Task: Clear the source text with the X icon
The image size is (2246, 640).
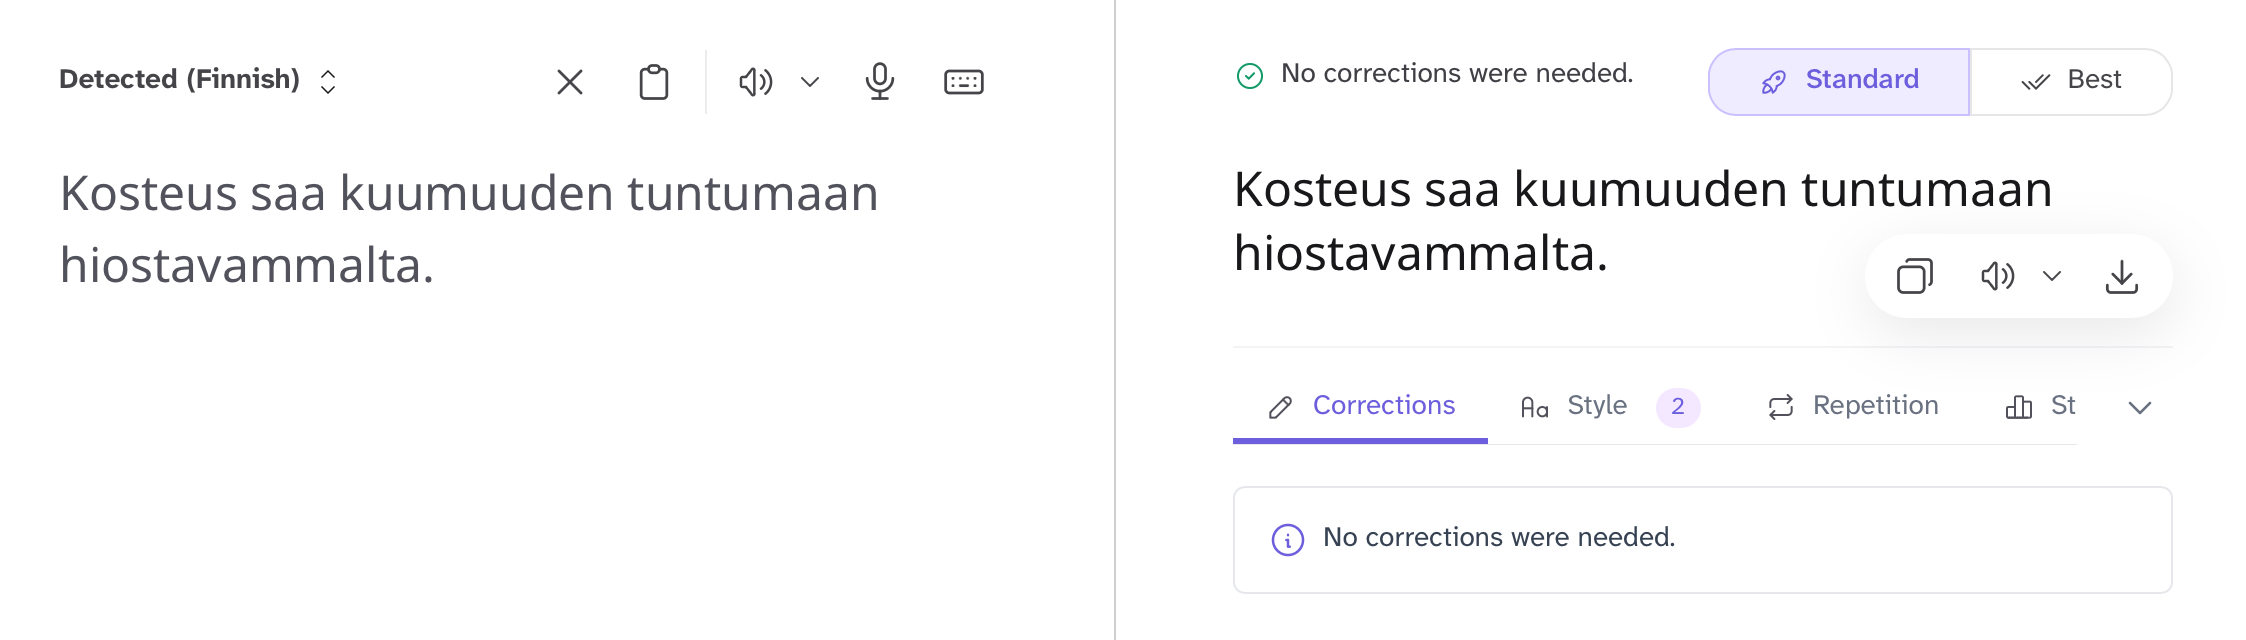Action: coord(570,82)
